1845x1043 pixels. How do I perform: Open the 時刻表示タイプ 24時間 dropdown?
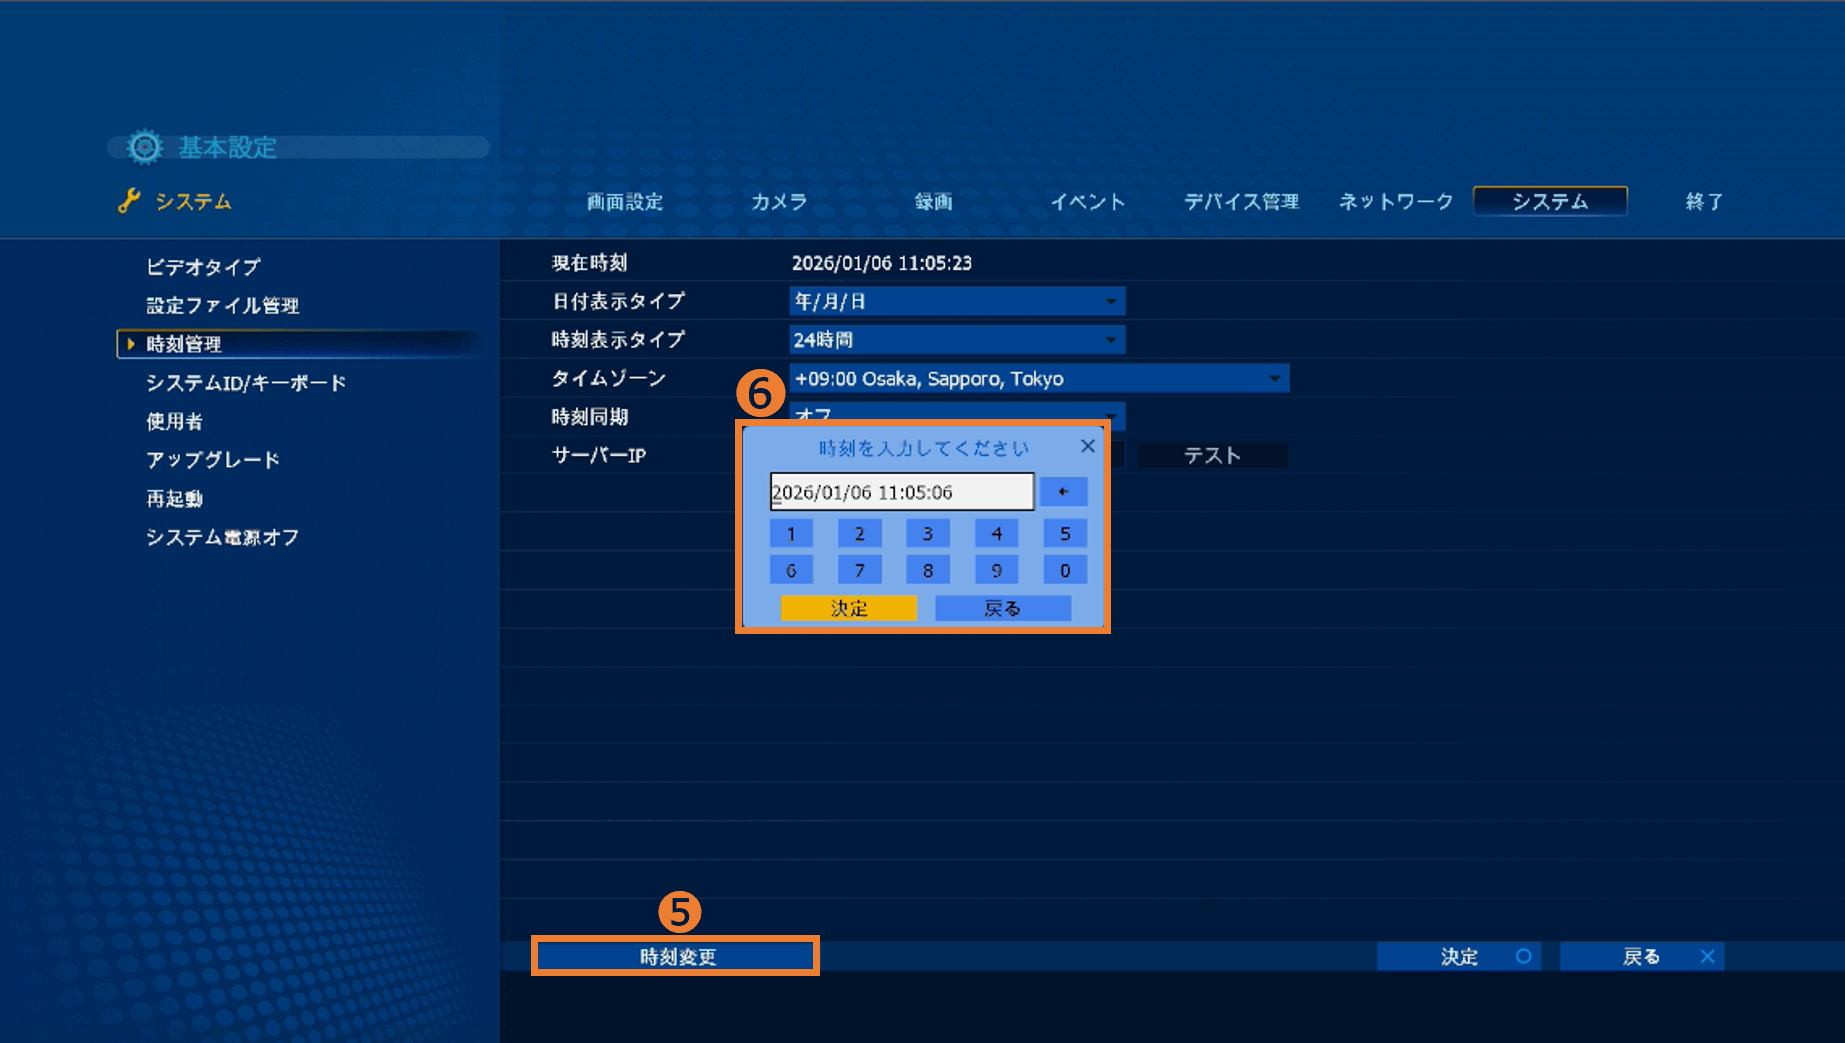pos(957,340)
